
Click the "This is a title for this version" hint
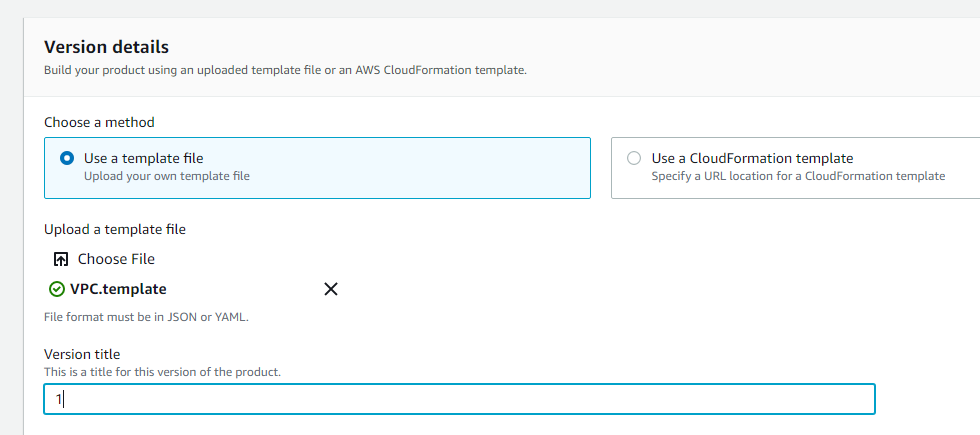tap(163, 372)
